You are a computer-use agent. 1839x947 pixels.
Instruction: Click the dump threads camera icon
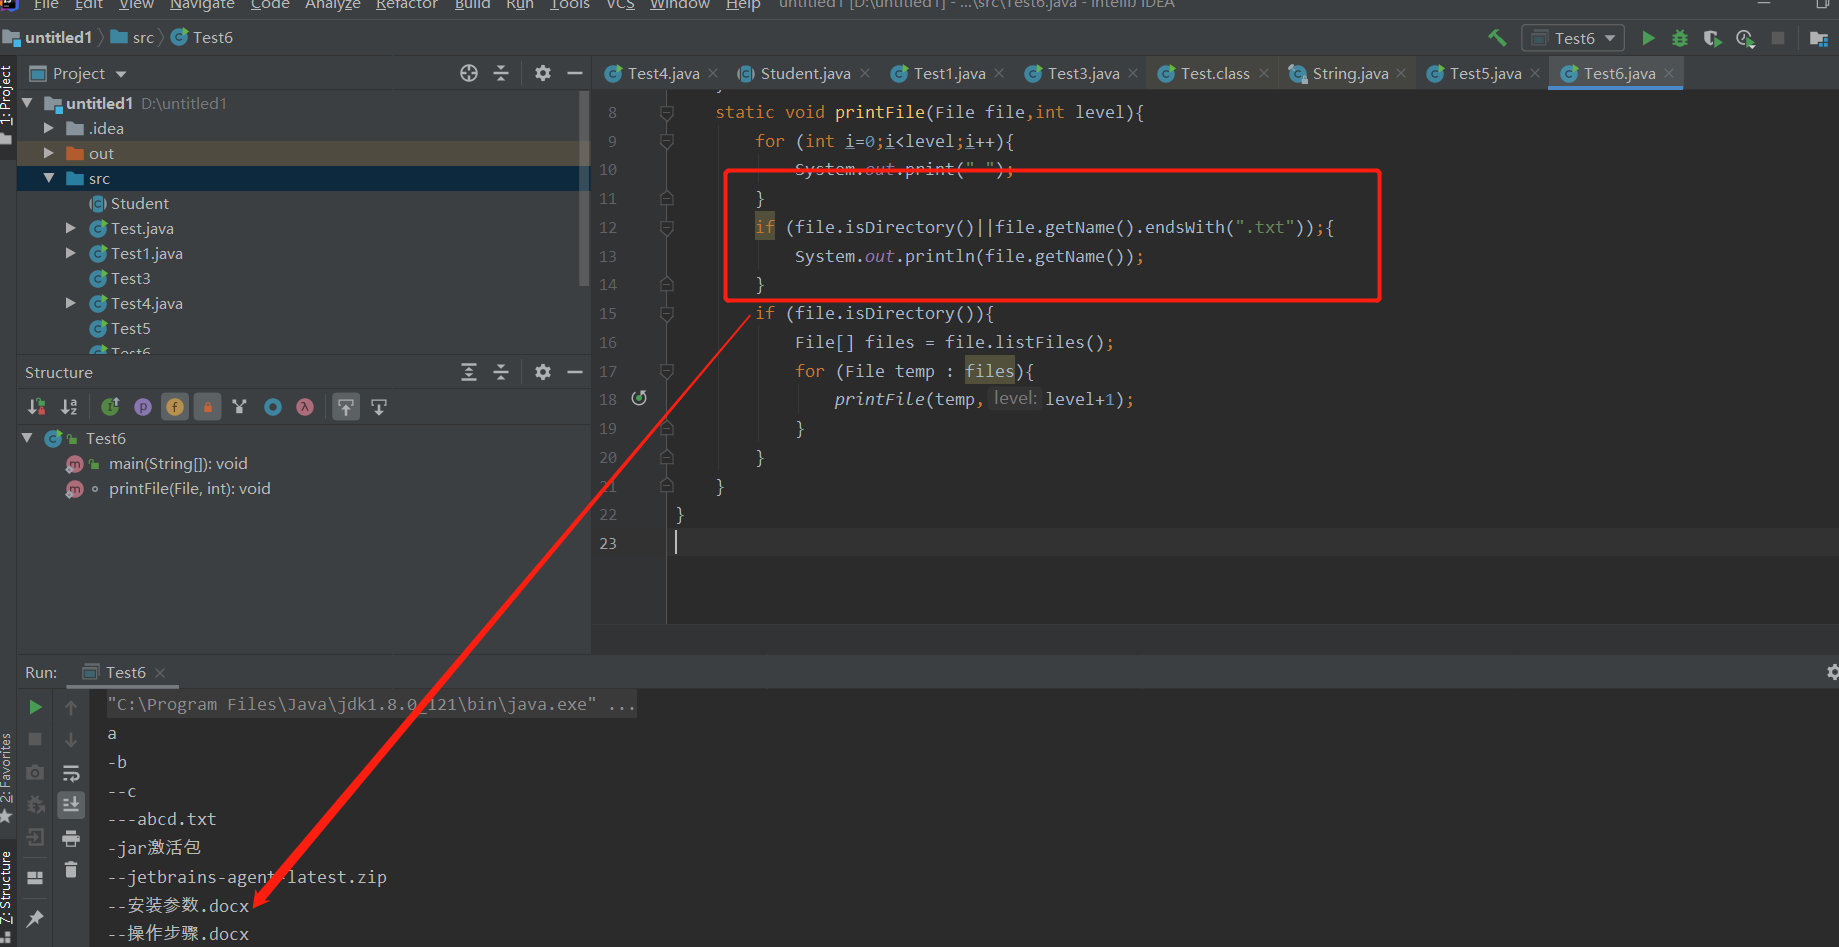coord(35,772)
